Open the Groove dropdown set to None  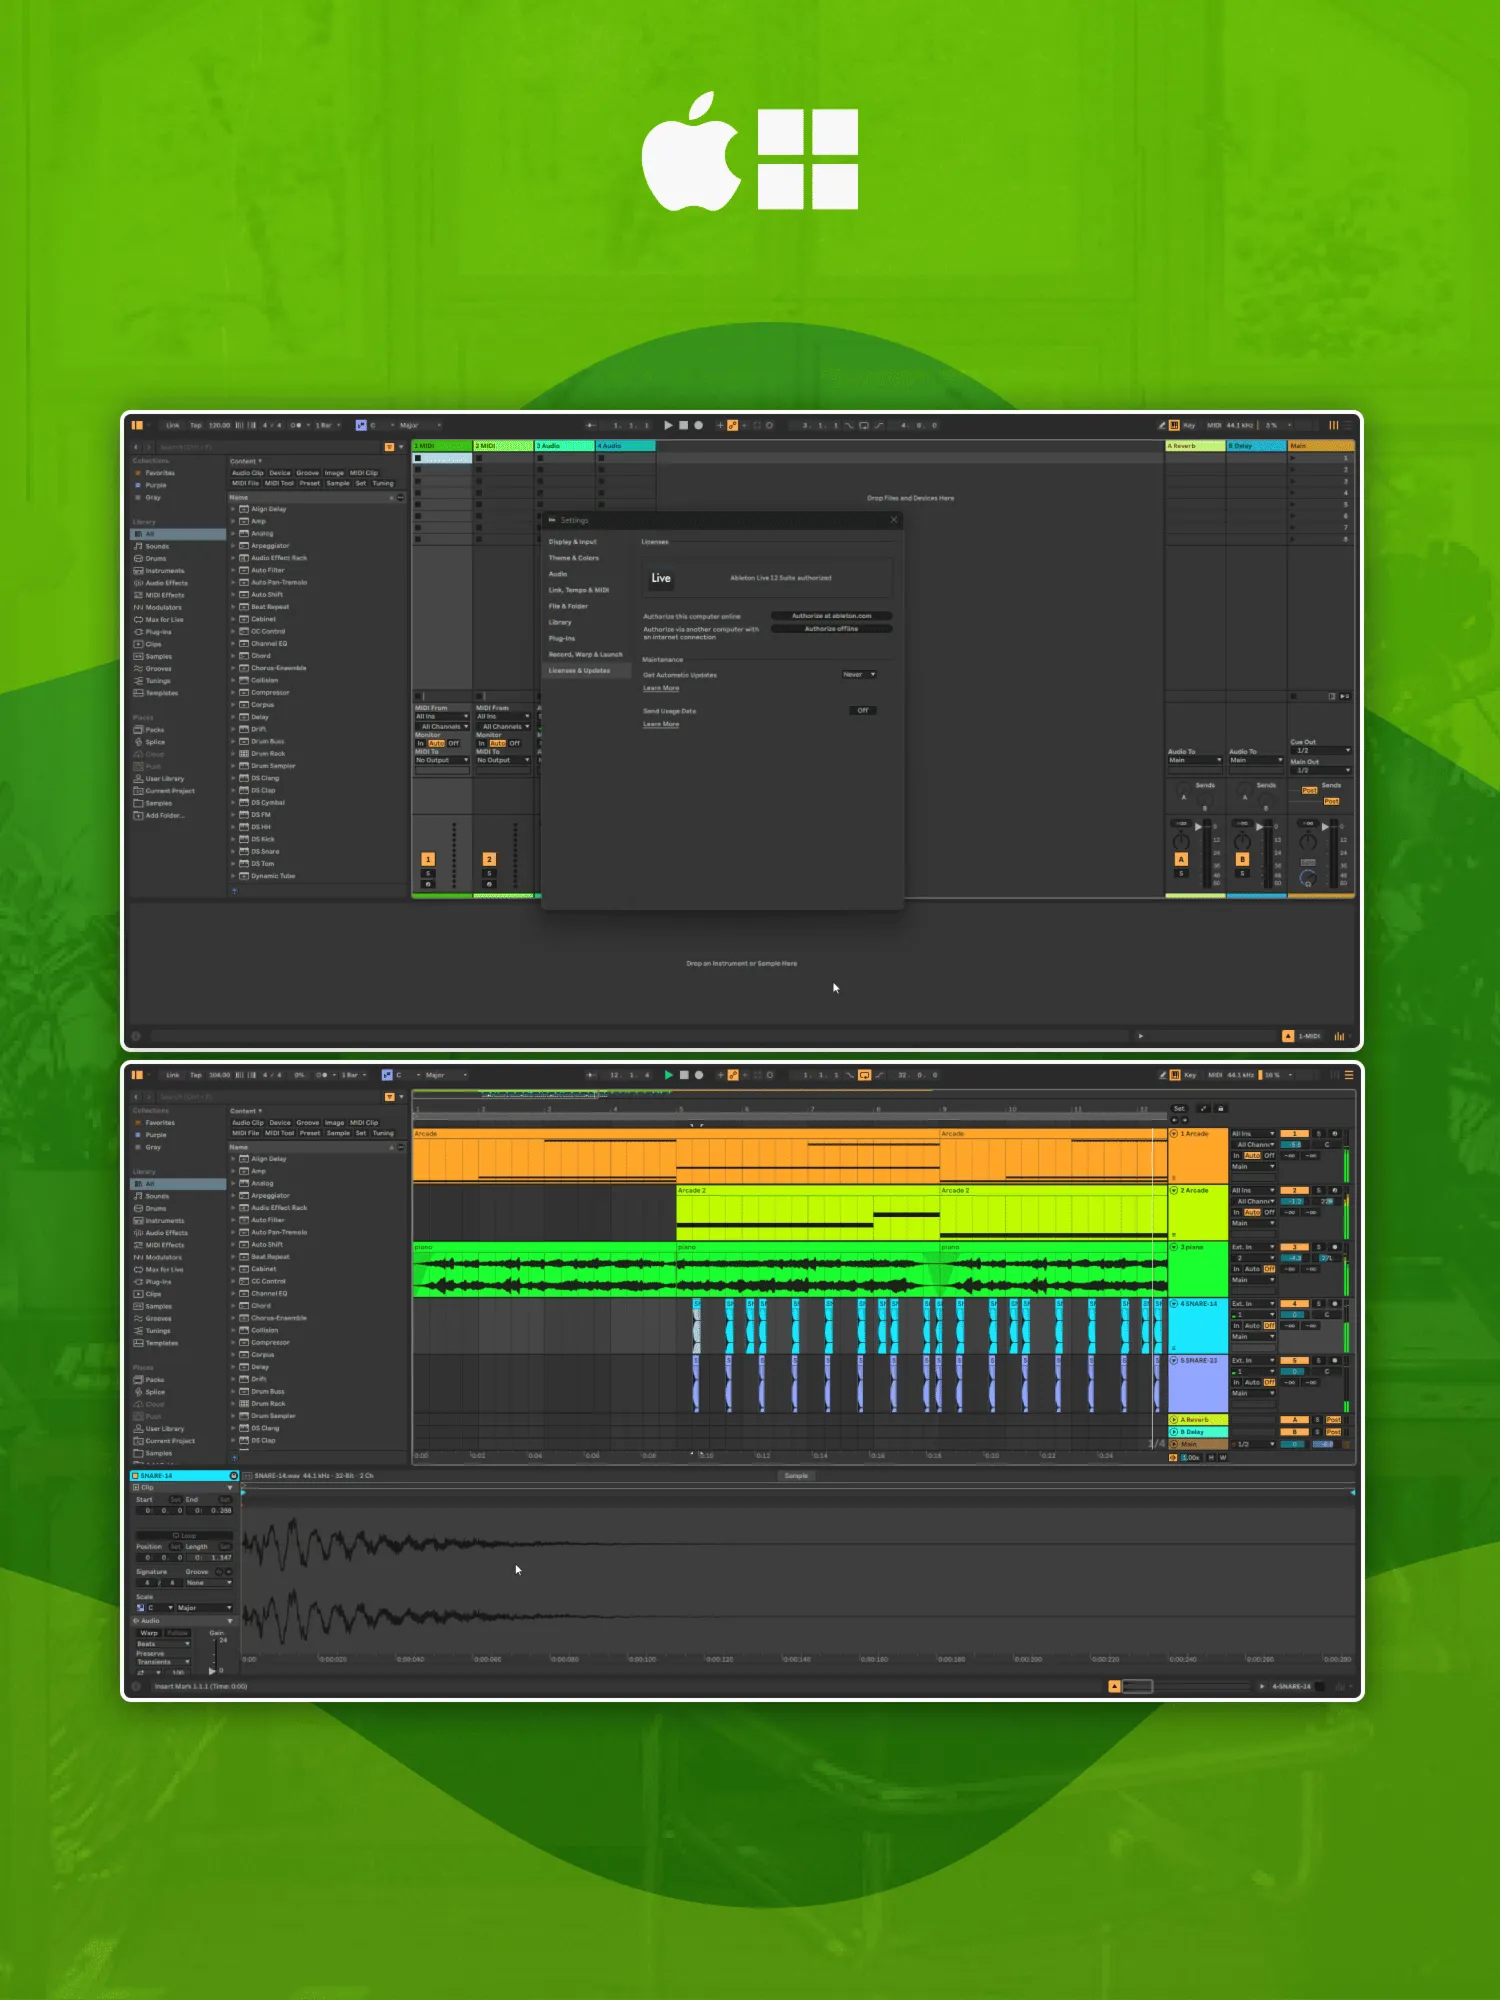click(208, 1583)
